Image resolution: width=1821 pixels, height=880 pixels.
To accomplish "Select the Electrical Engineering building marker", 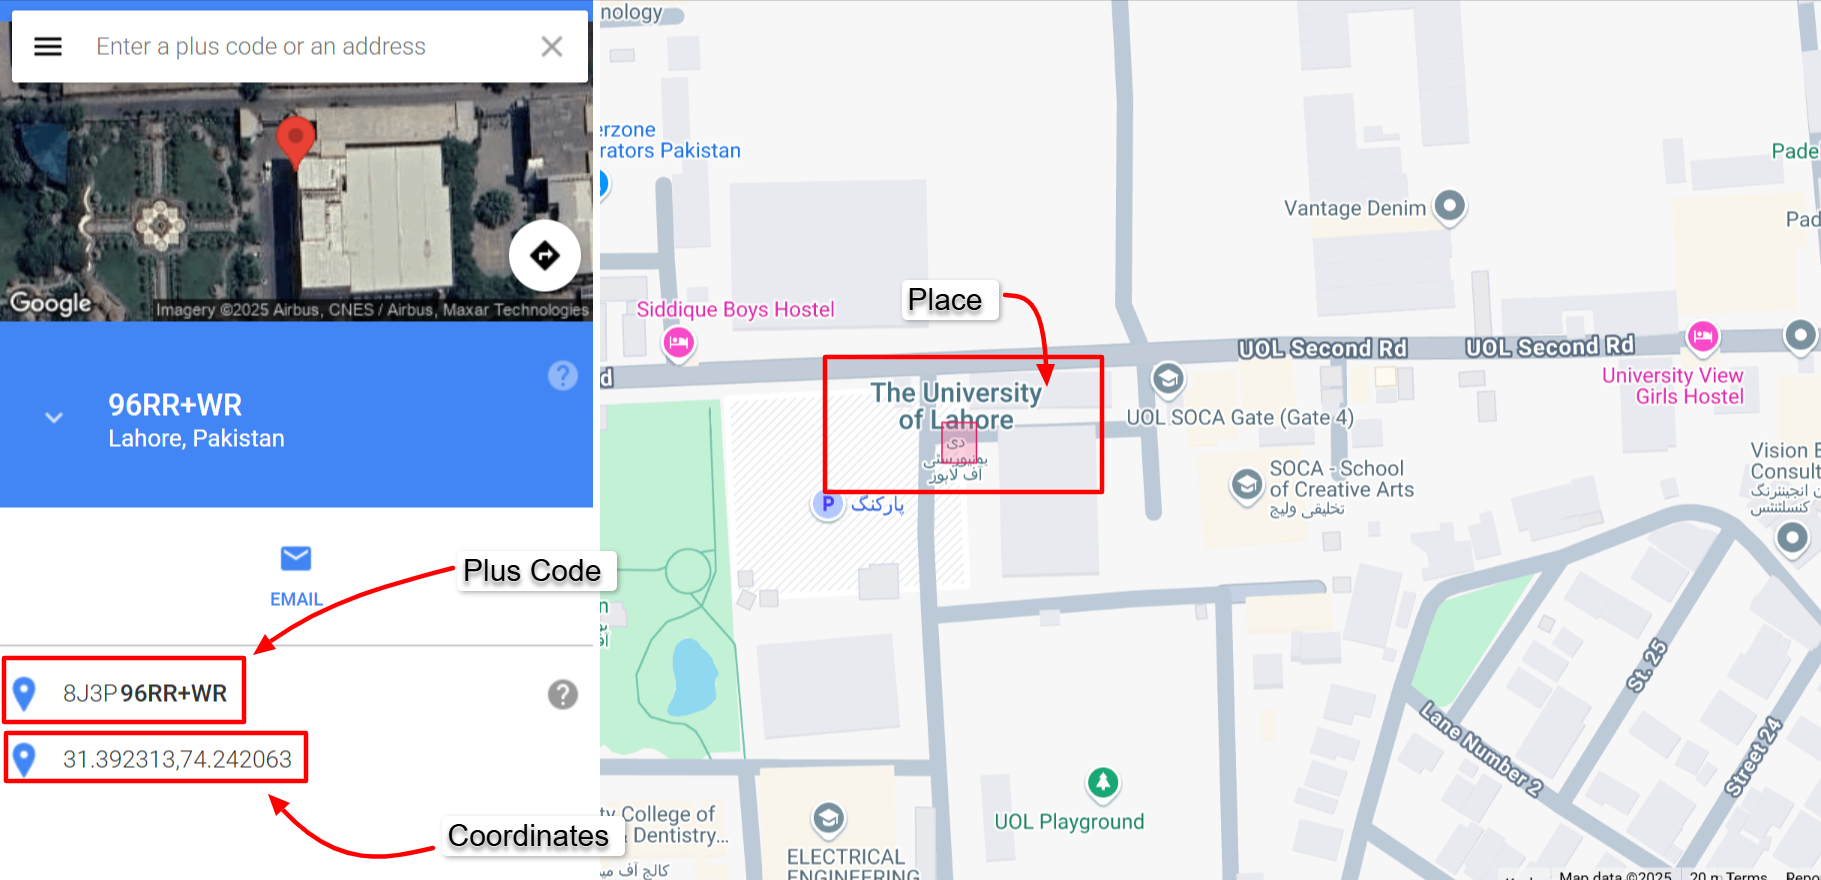I will (x=828, y=820).
